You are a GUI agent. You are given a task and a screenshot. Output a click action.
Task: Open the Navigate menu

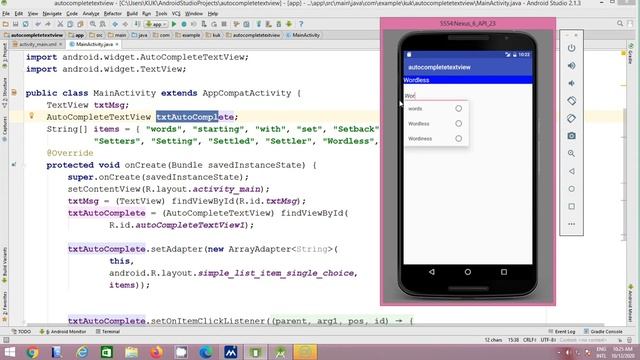(x=52, y=13)
